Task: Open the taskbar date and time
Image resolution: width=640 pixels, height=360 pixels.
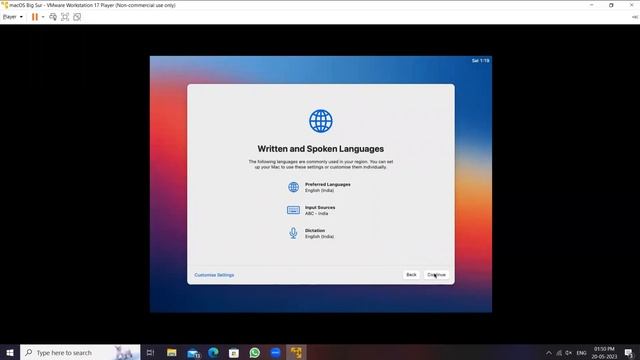Action: point(604,353)
